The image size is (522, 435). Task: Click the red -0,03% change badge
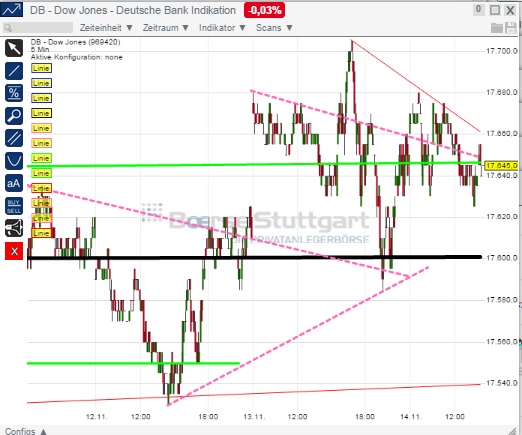click(x=264, y=10)
